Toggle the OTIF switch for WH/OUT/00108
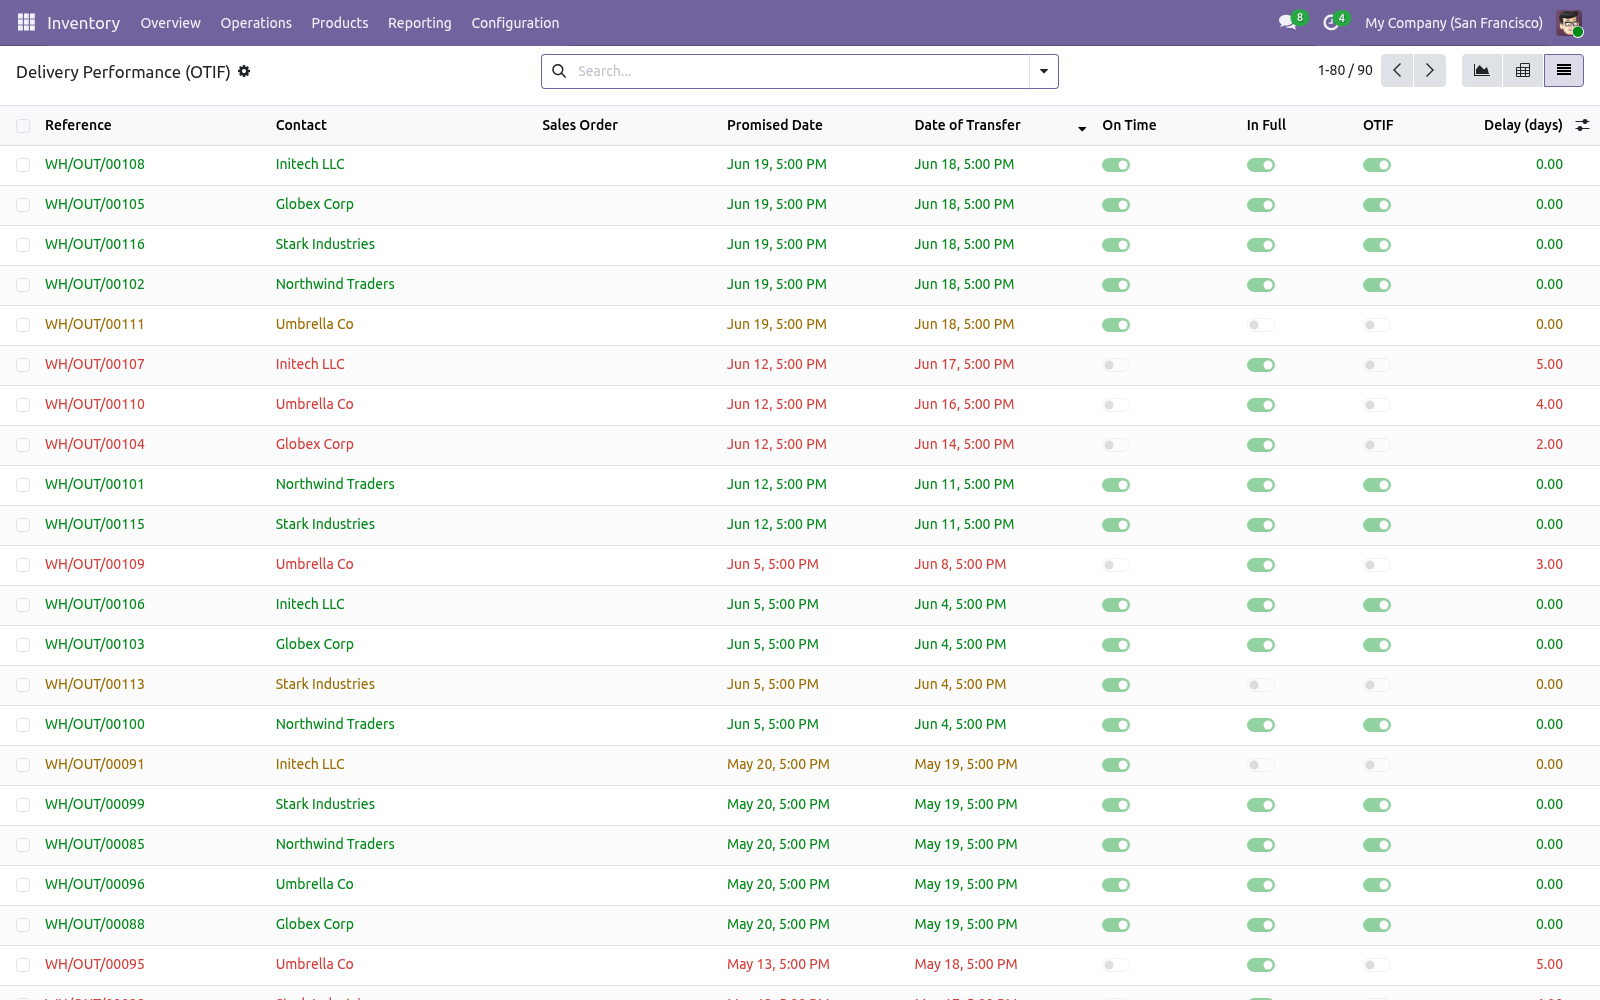The image size is (1600, 1000). tap(1377, 165)
